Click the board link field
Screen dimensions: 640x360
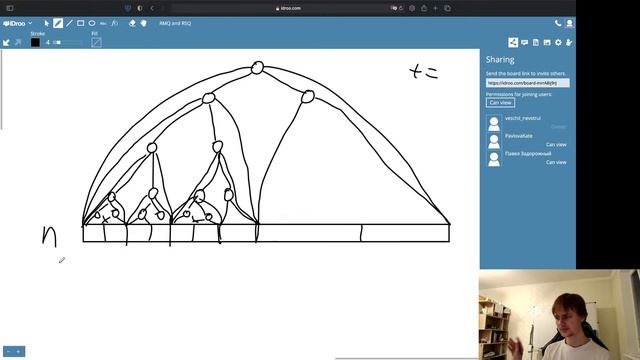coord(527,83)
